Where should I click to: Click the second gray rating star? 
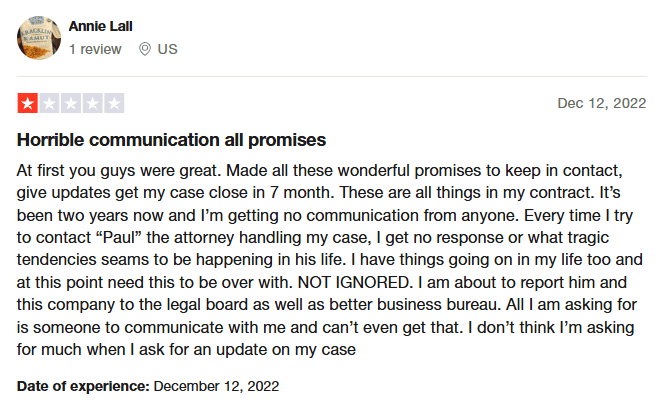(x=49, y=103)
